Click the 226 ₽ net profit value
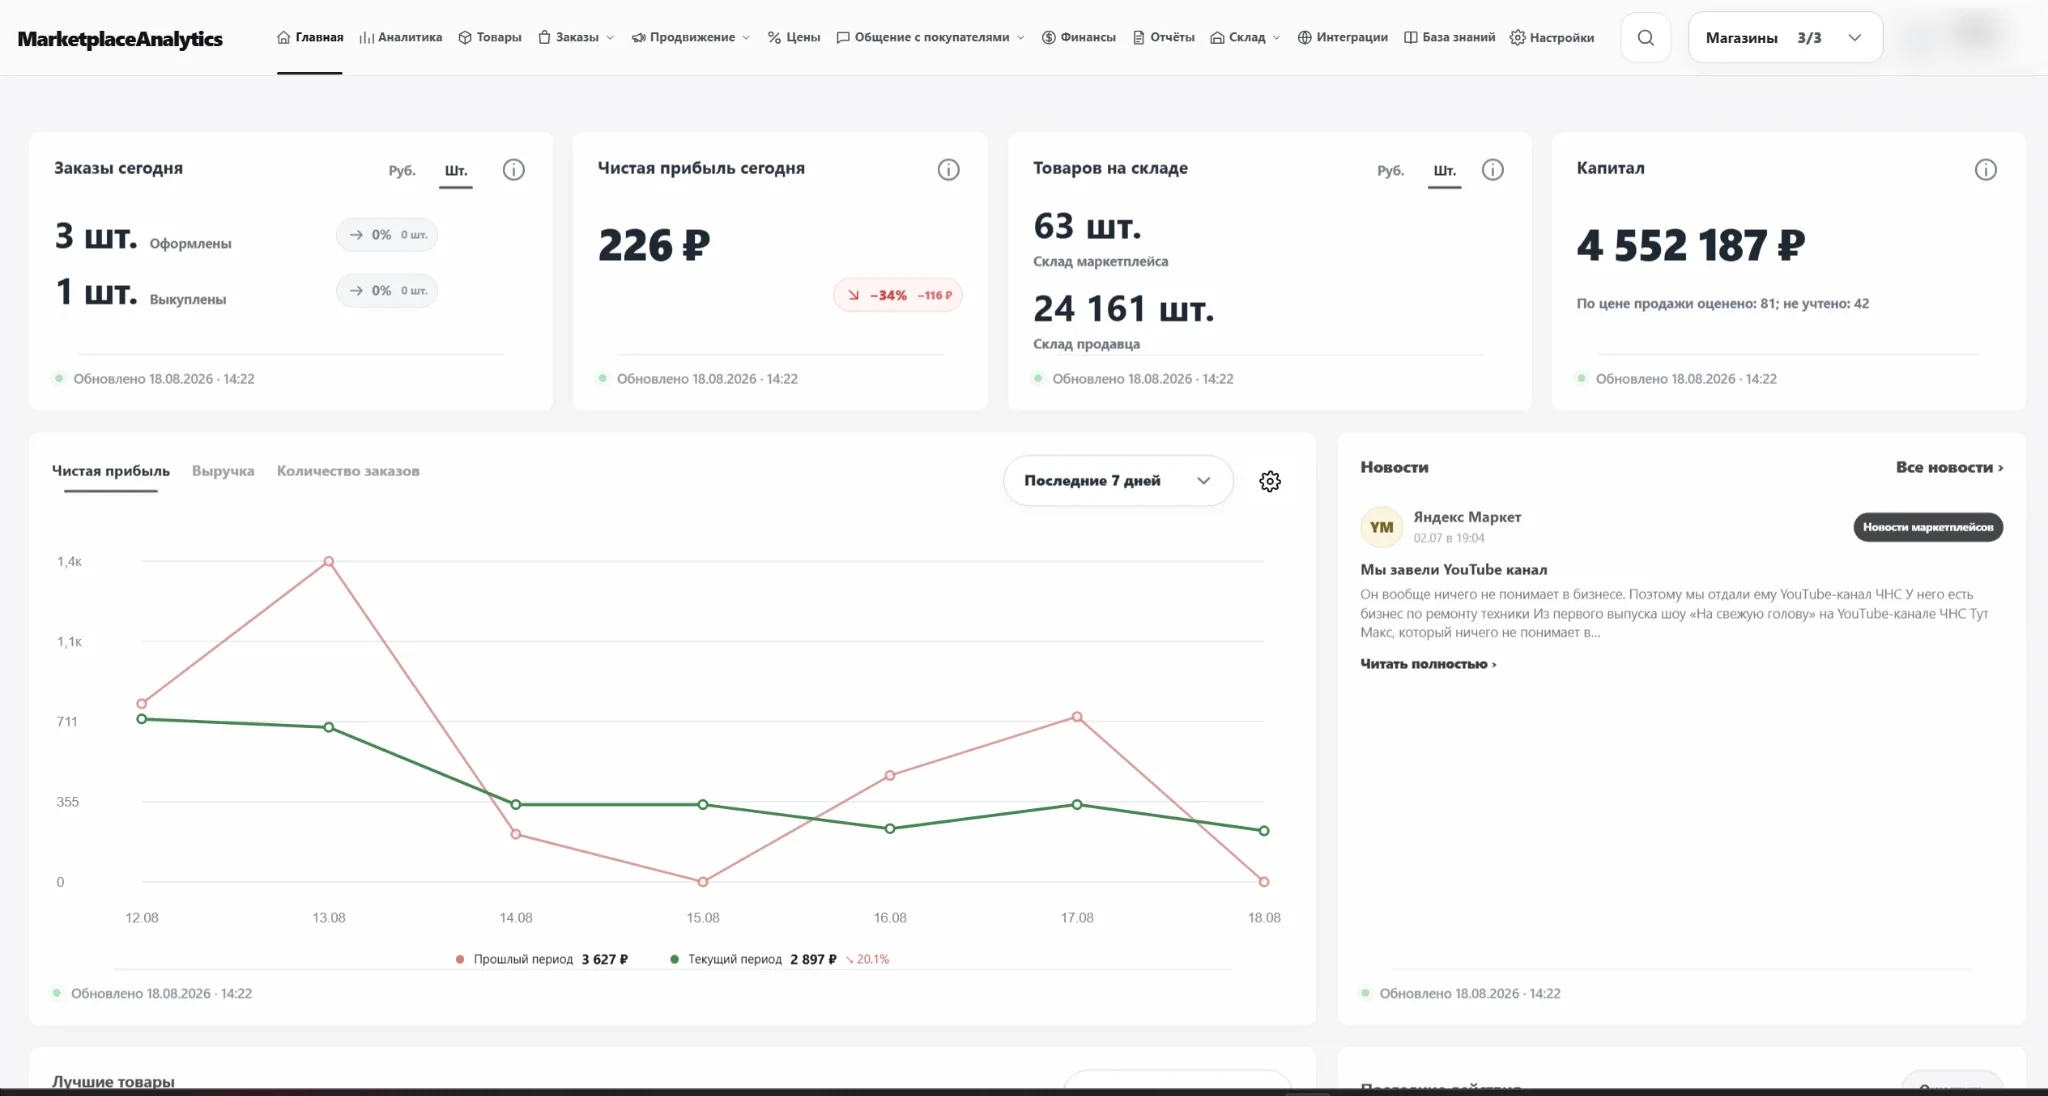Screen dimensions: 2048x1096 (x=654, y=245)
